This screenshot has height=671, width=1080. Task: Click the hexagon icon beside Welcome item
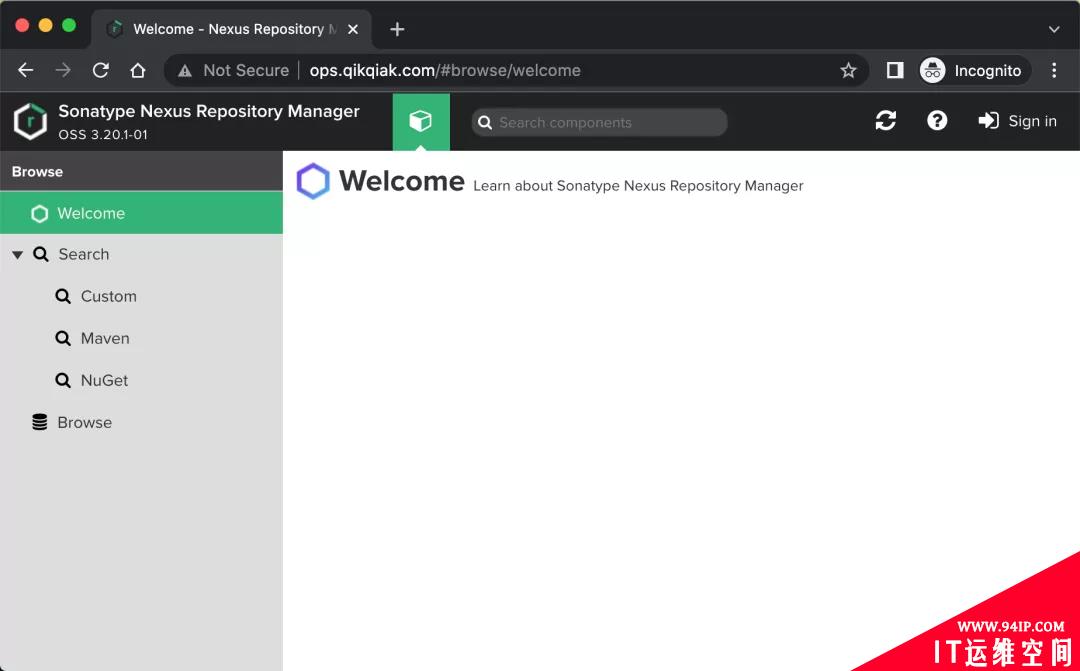40,214
